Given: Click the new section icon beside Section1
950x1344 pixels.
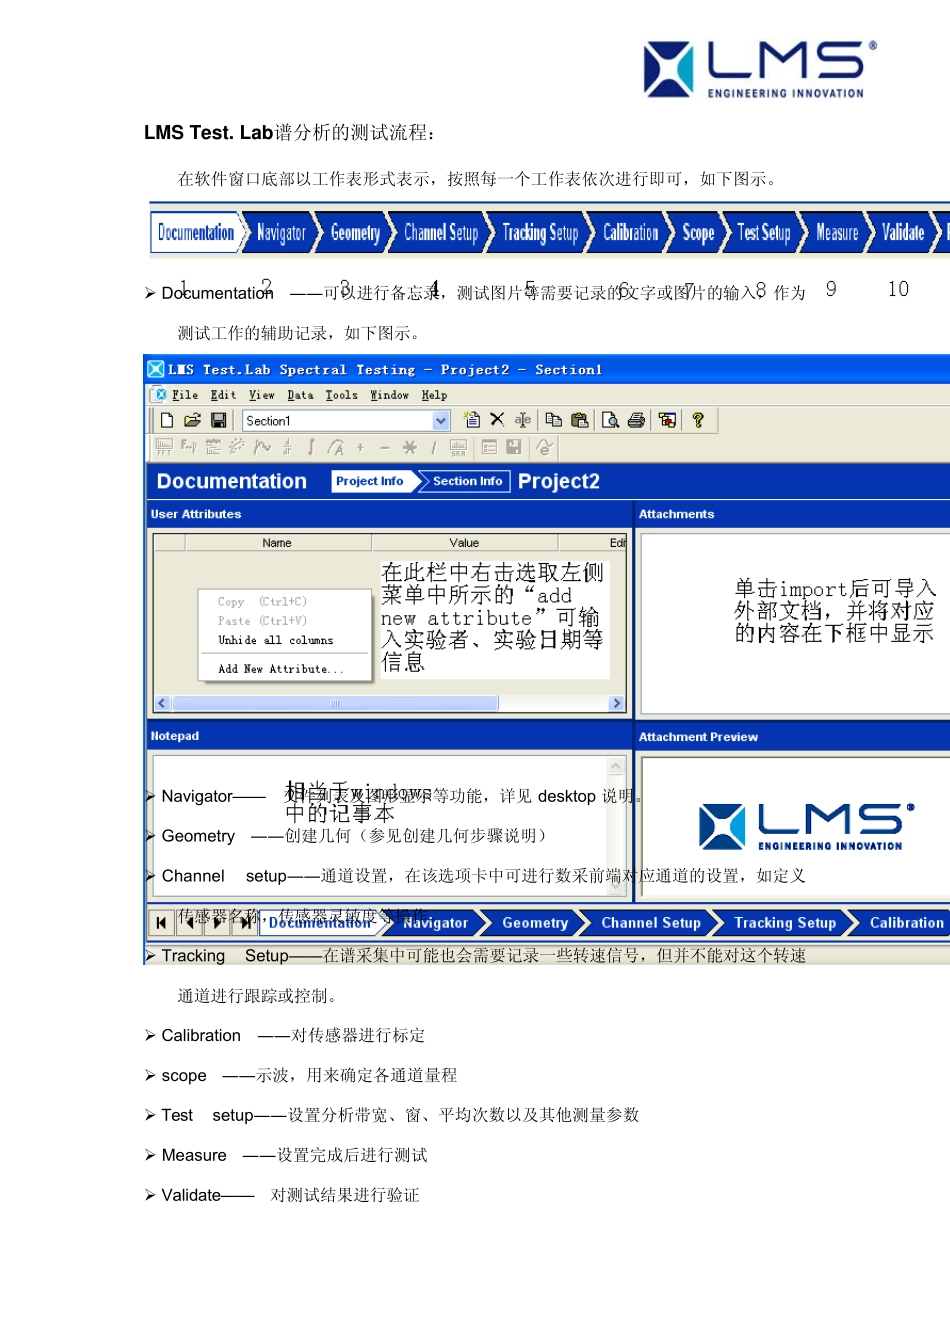Looking at the screenshot, I should (x=472, y=420).
